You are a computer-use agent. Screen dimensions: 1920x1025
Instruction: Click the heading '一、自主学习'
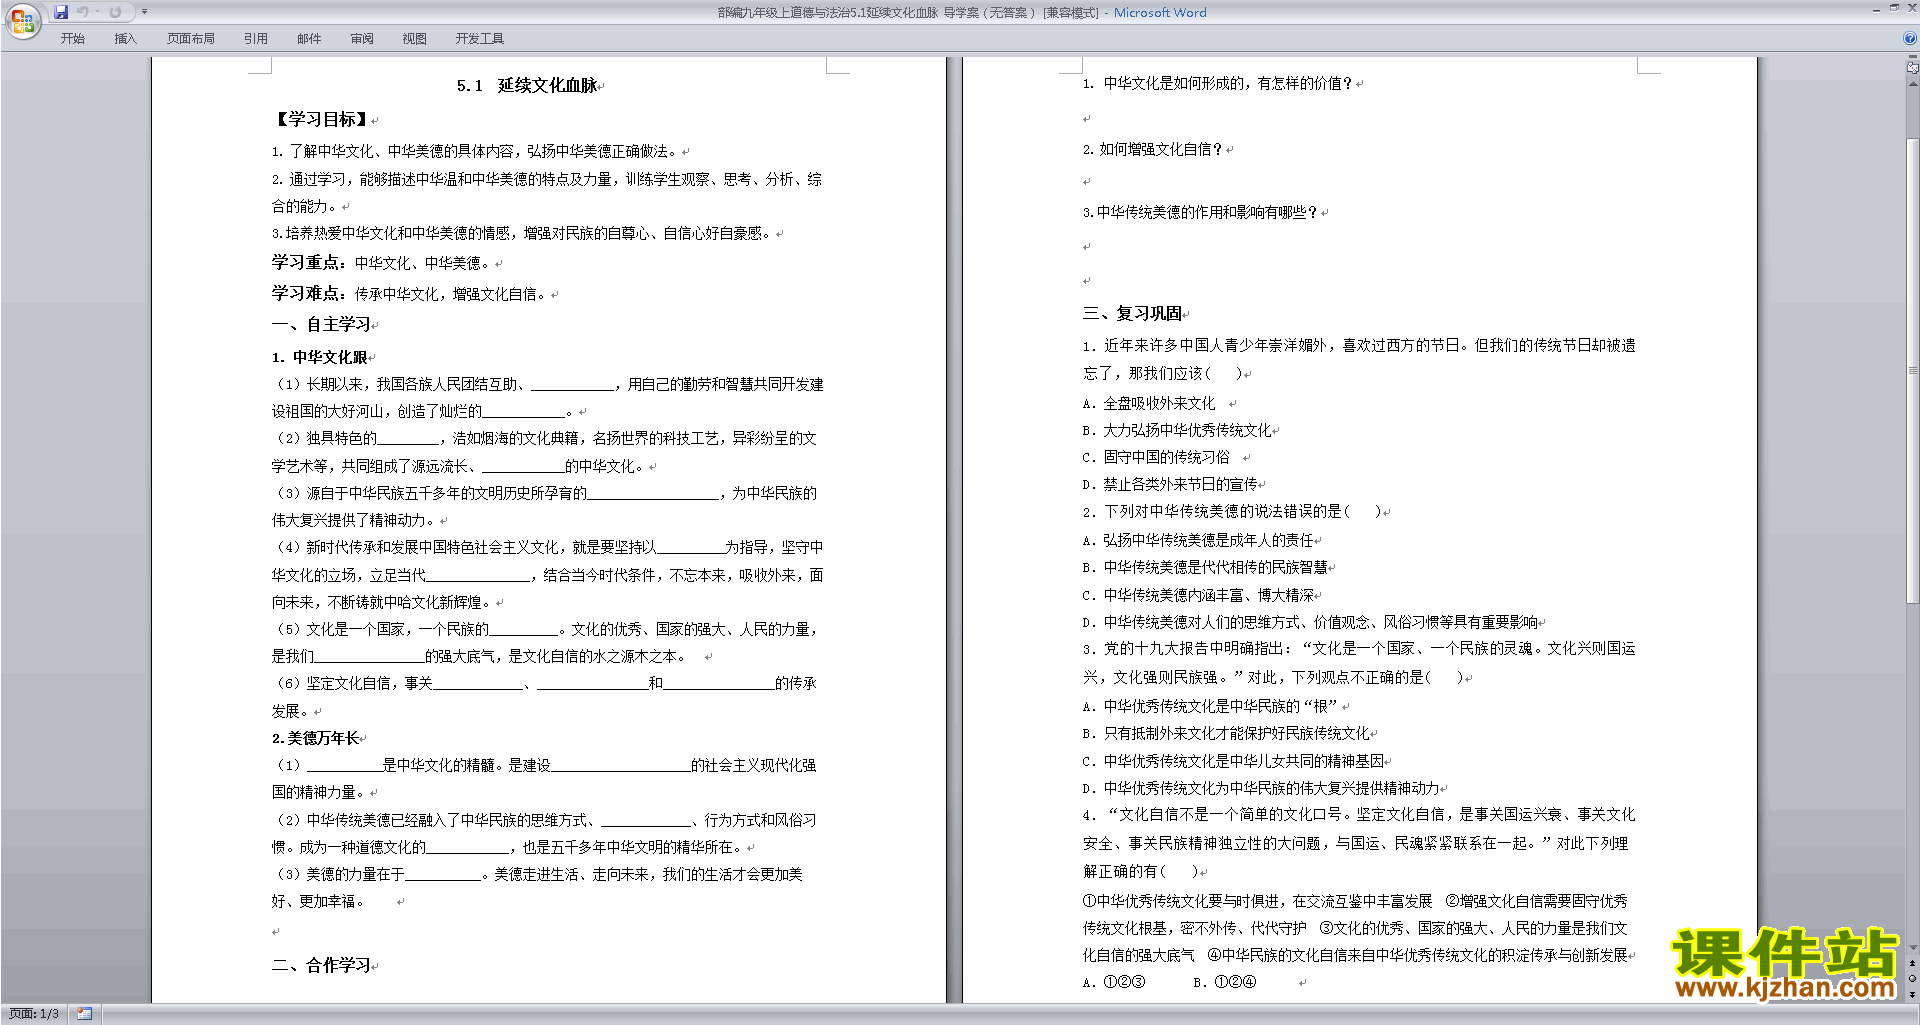(x=321, y=324)
